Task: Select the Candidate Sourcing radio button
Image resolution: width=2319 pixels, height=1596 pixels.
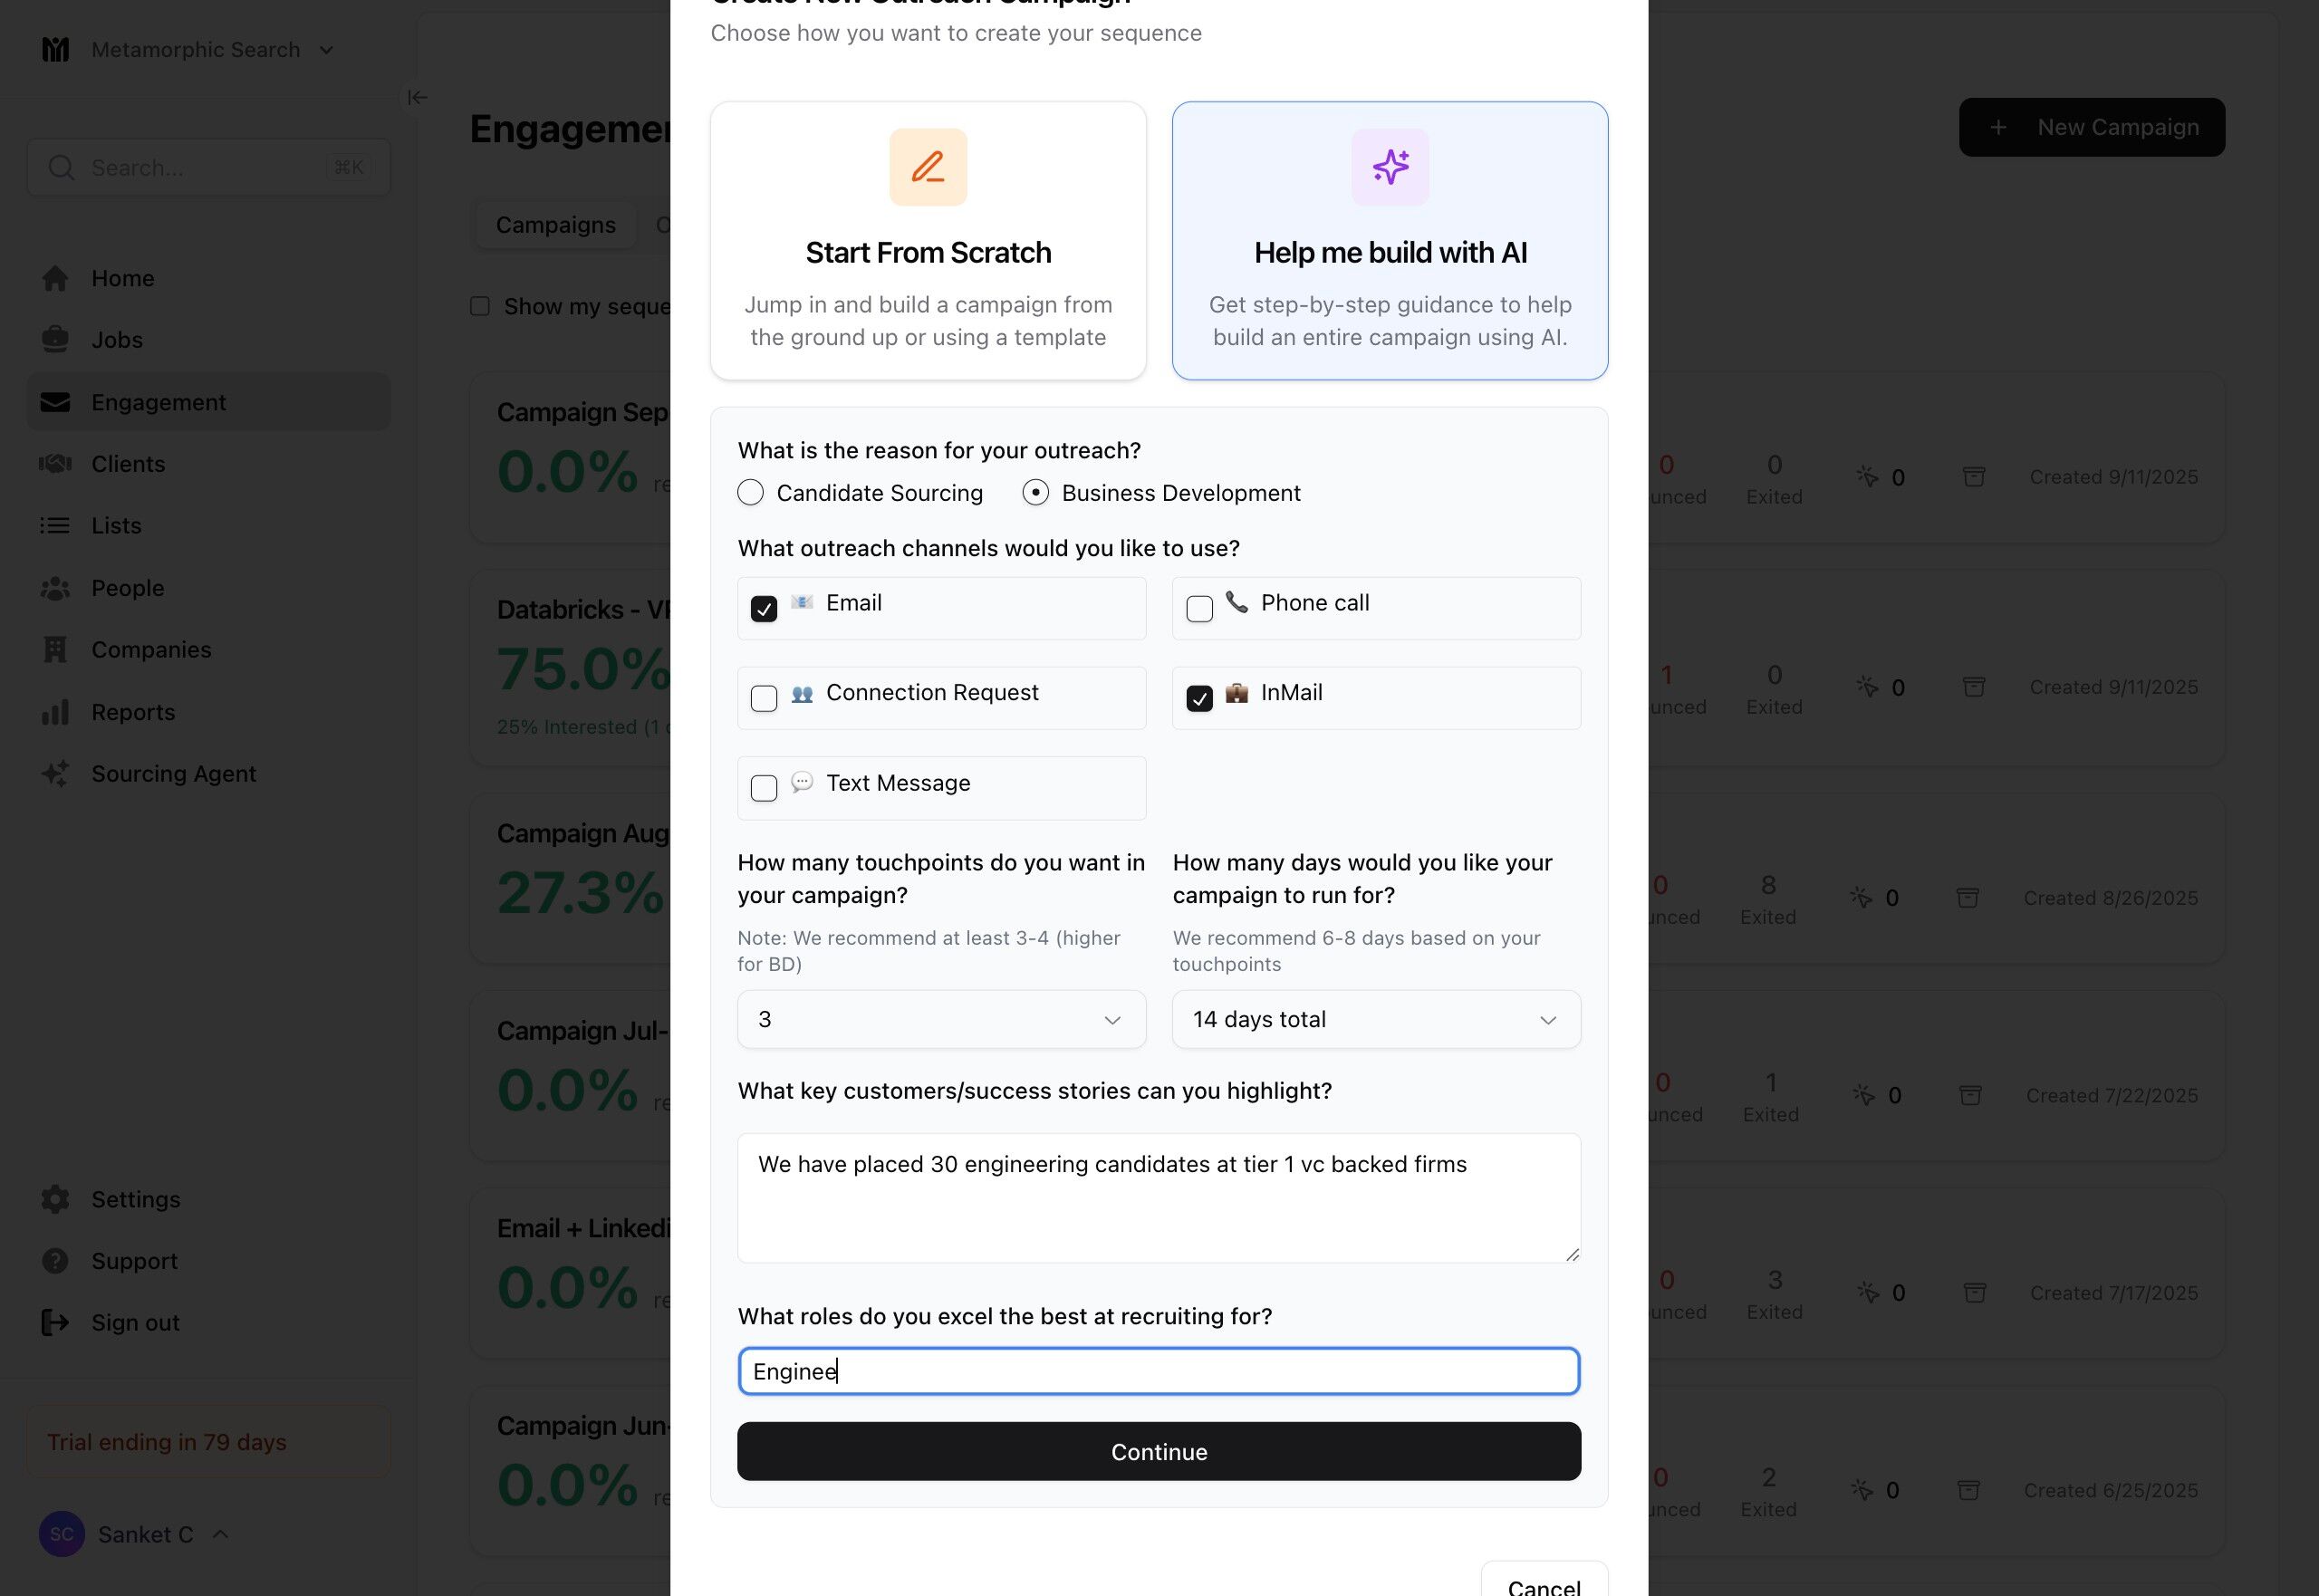Action: tap(750, 493)
